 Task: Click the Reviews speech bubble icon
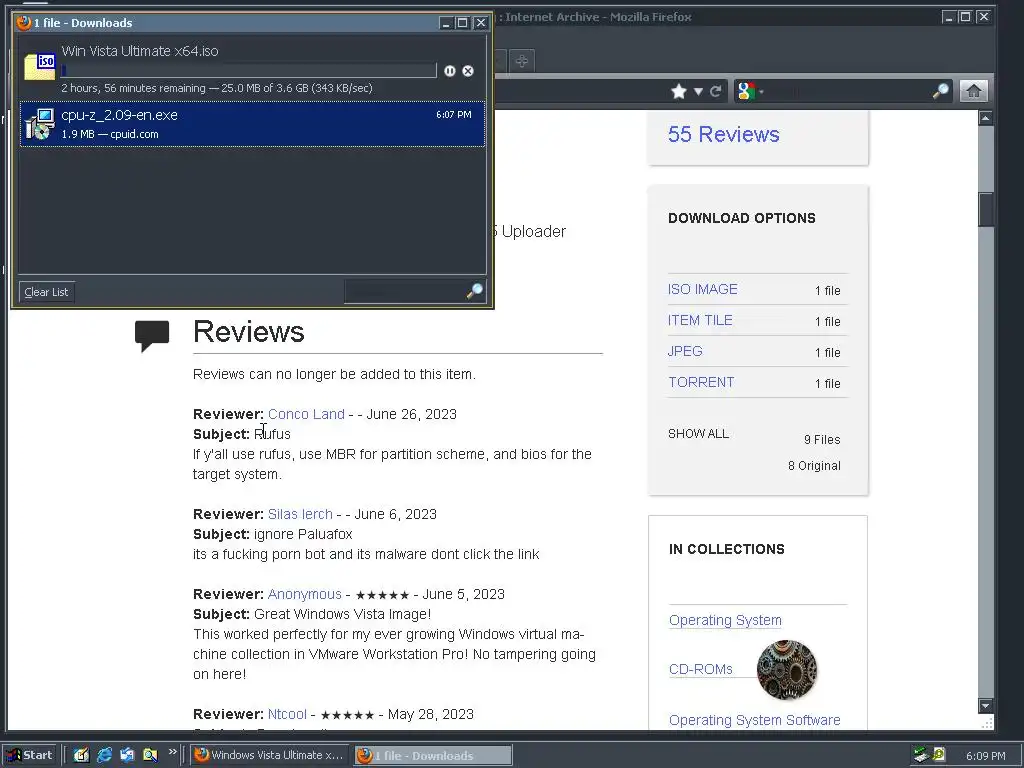pyautogui.click(x=152, y=336)
